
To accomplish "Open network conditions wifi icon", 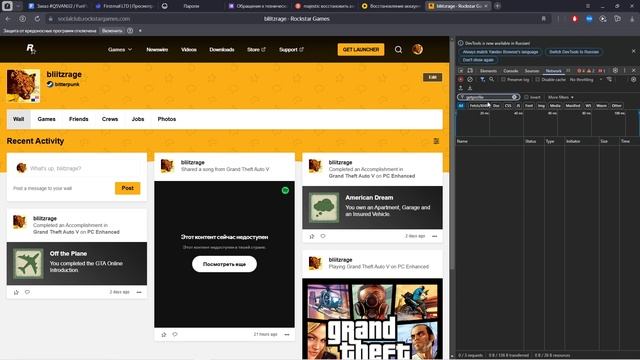I will [x=609, y=79].
